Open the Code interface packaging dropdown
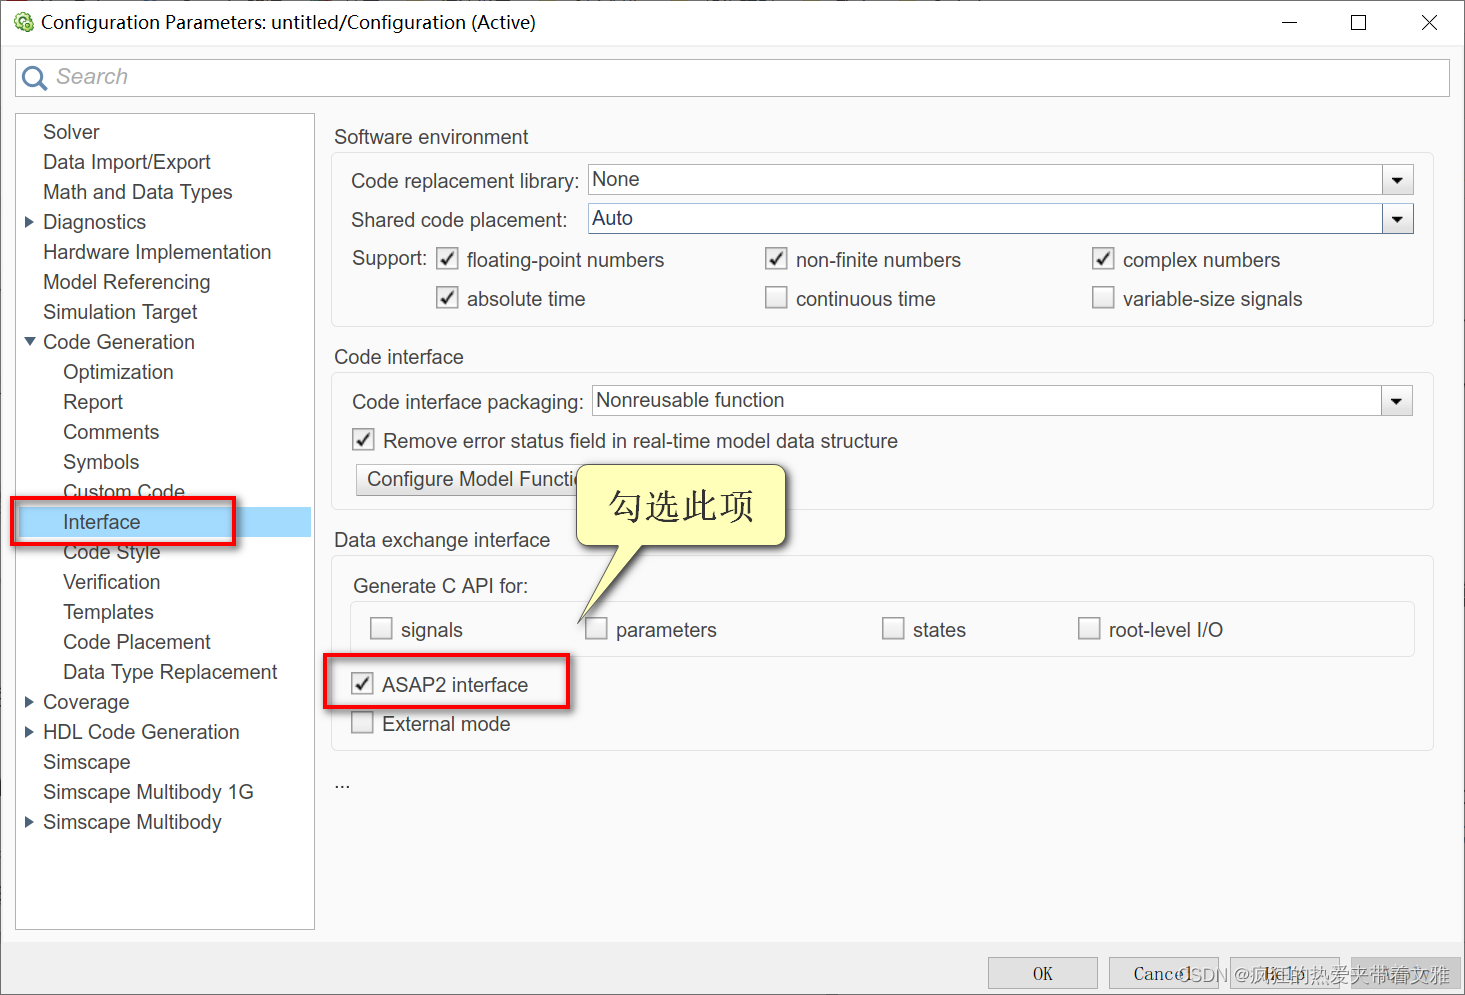The width and height of the screenshot is (1465, 995). 1396,400
